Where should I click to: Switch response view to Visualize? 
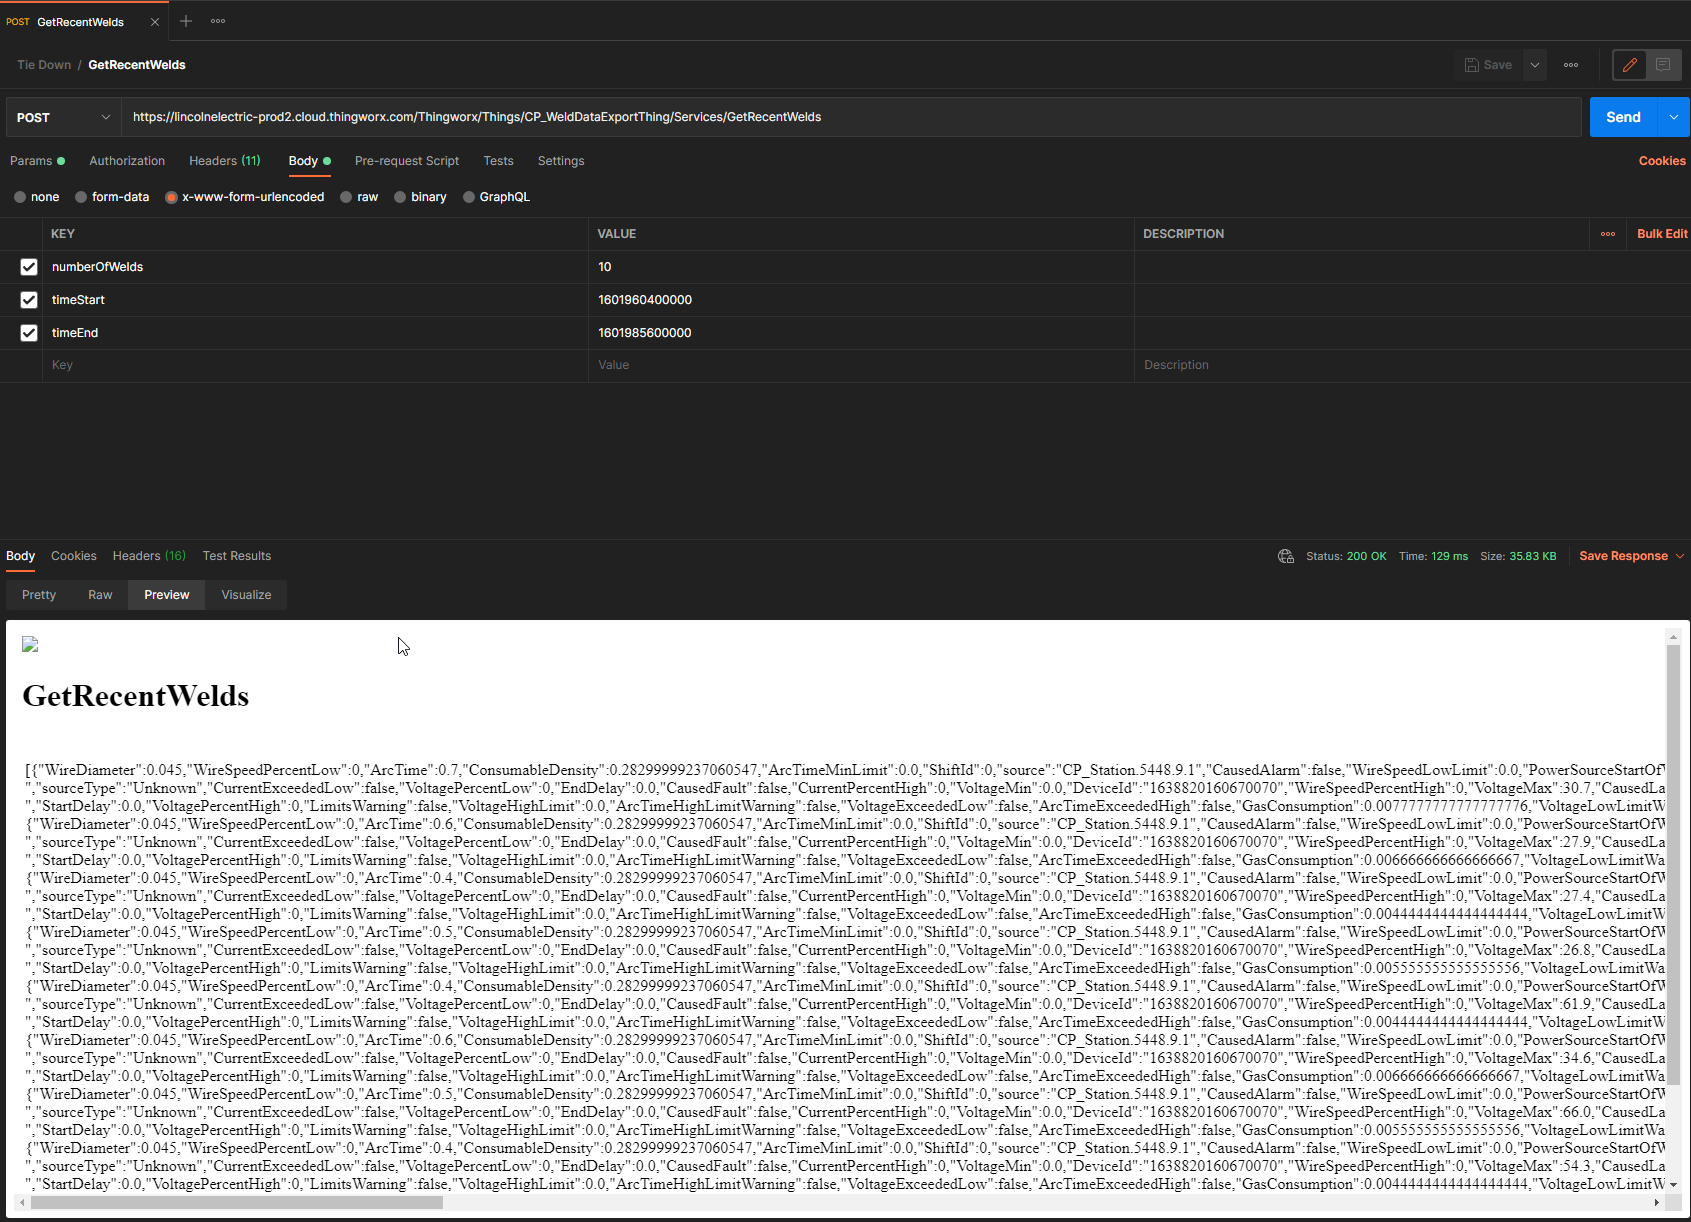click(246, 595)
